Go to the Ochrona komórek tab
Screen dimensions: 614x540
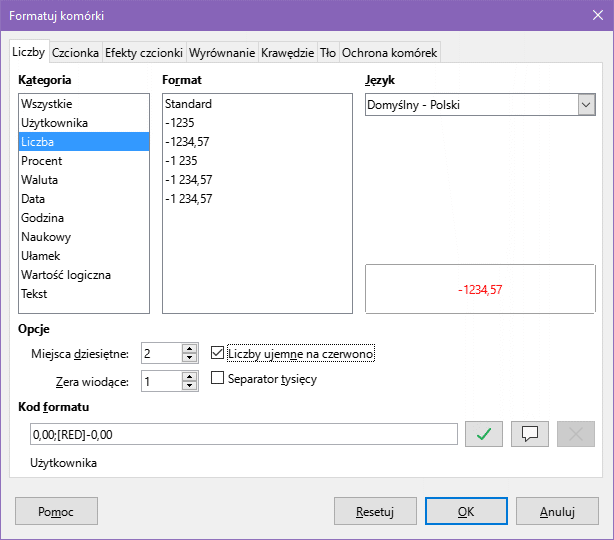(389, 53)
